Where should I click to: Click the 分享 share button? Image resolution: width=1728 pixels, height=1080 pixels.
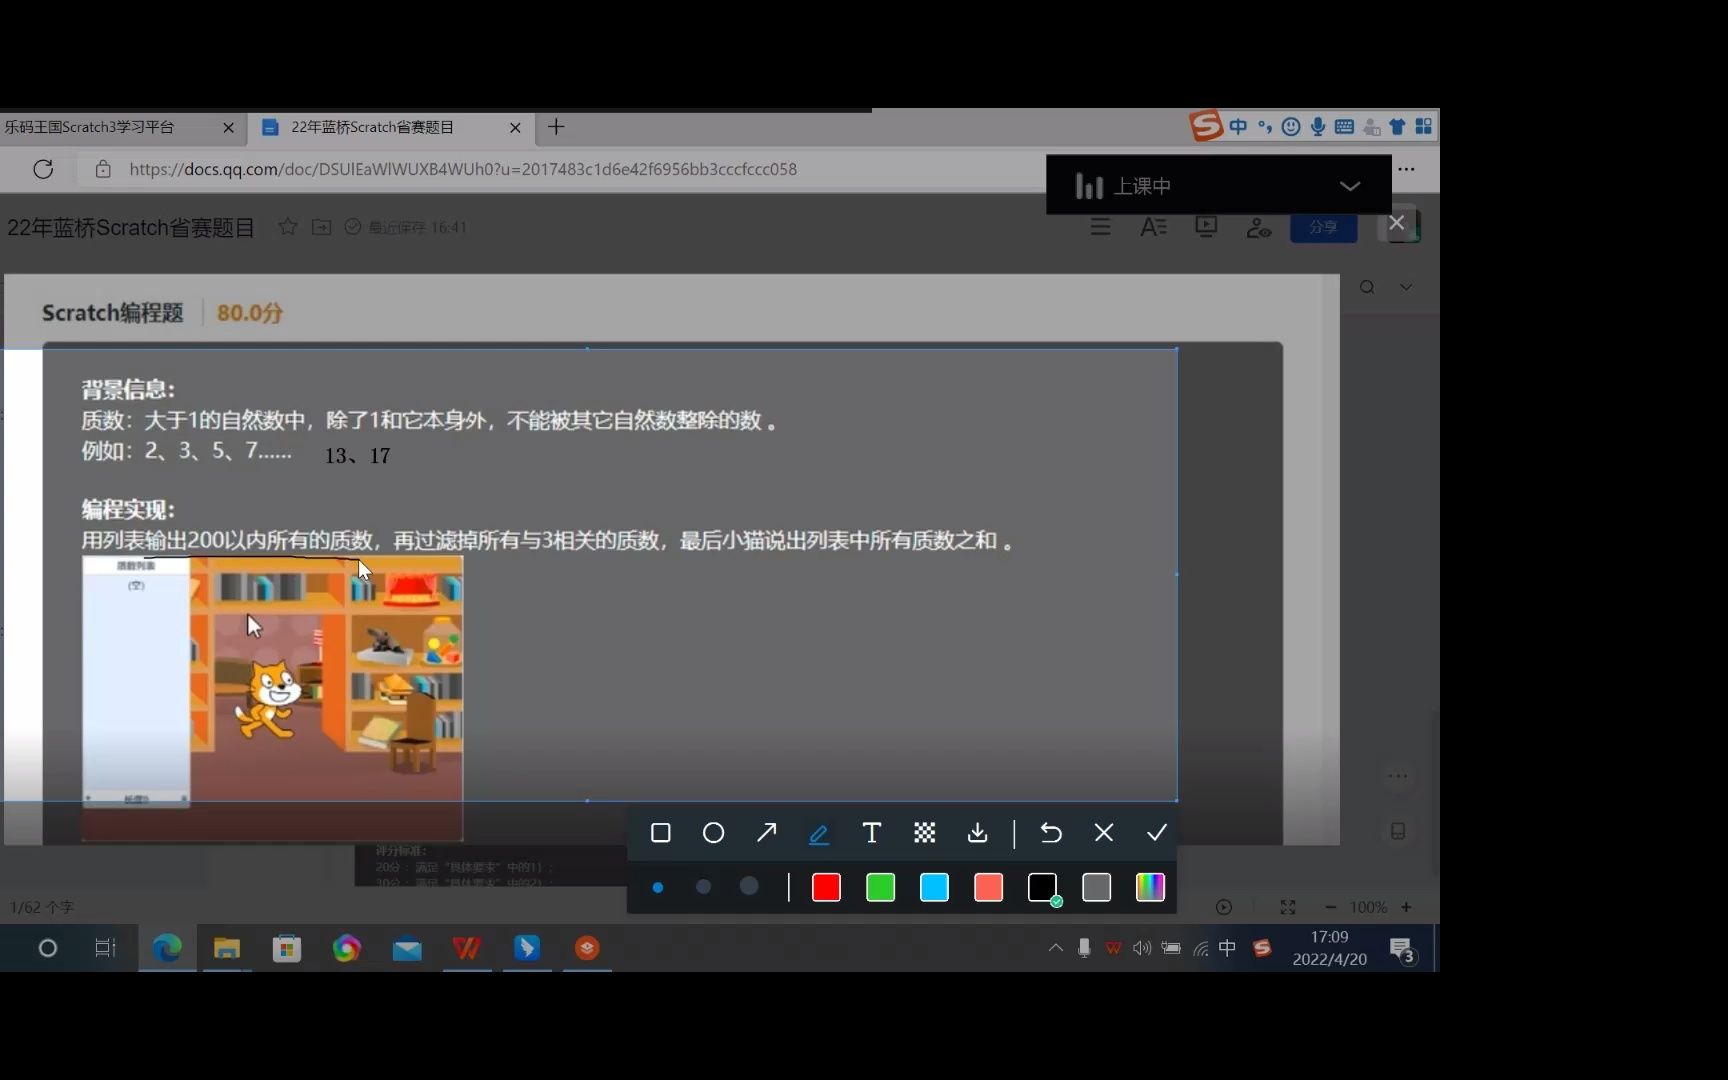pos(1323,227)
